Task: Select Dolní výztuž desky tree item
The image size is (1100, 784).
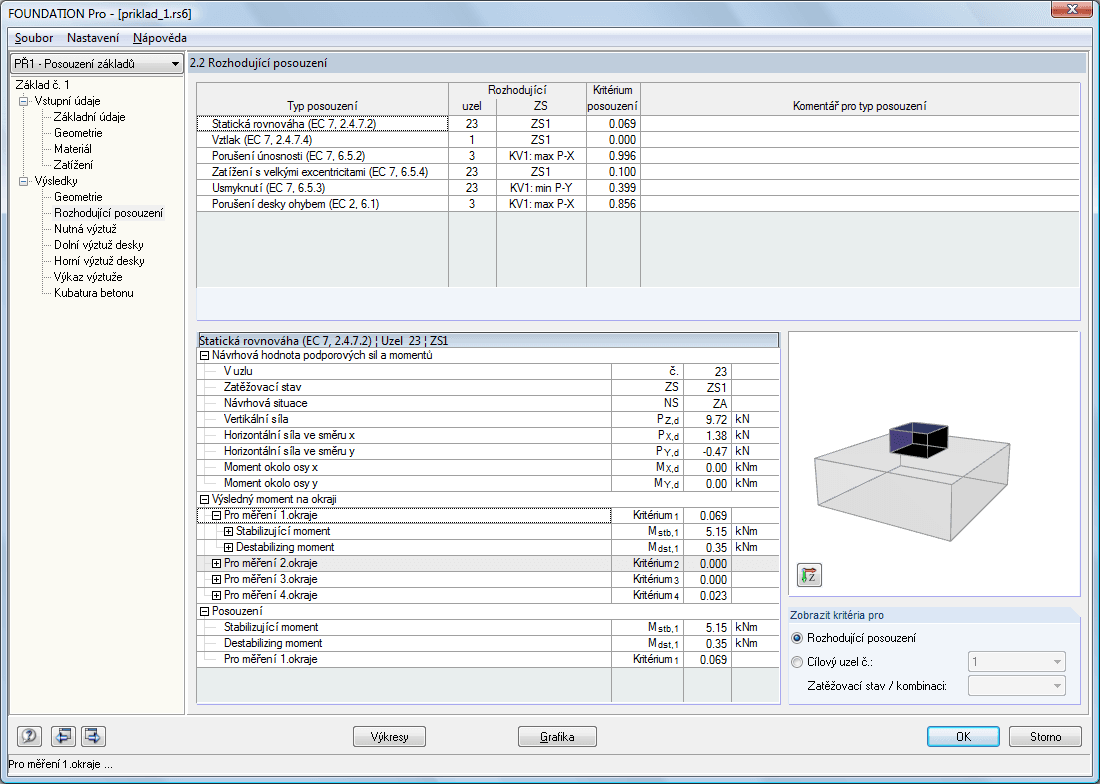Action: click(98, 245)
